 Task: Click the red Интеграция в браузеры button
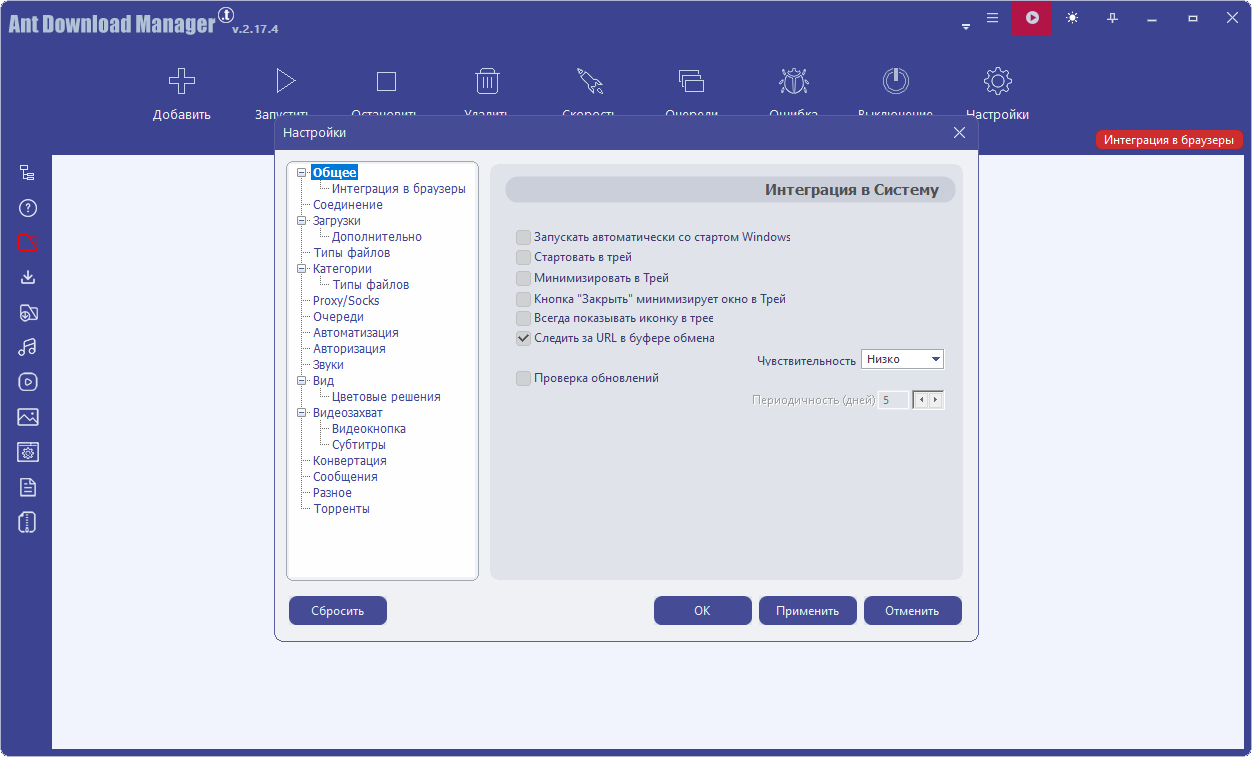(x=1169, y=140)
